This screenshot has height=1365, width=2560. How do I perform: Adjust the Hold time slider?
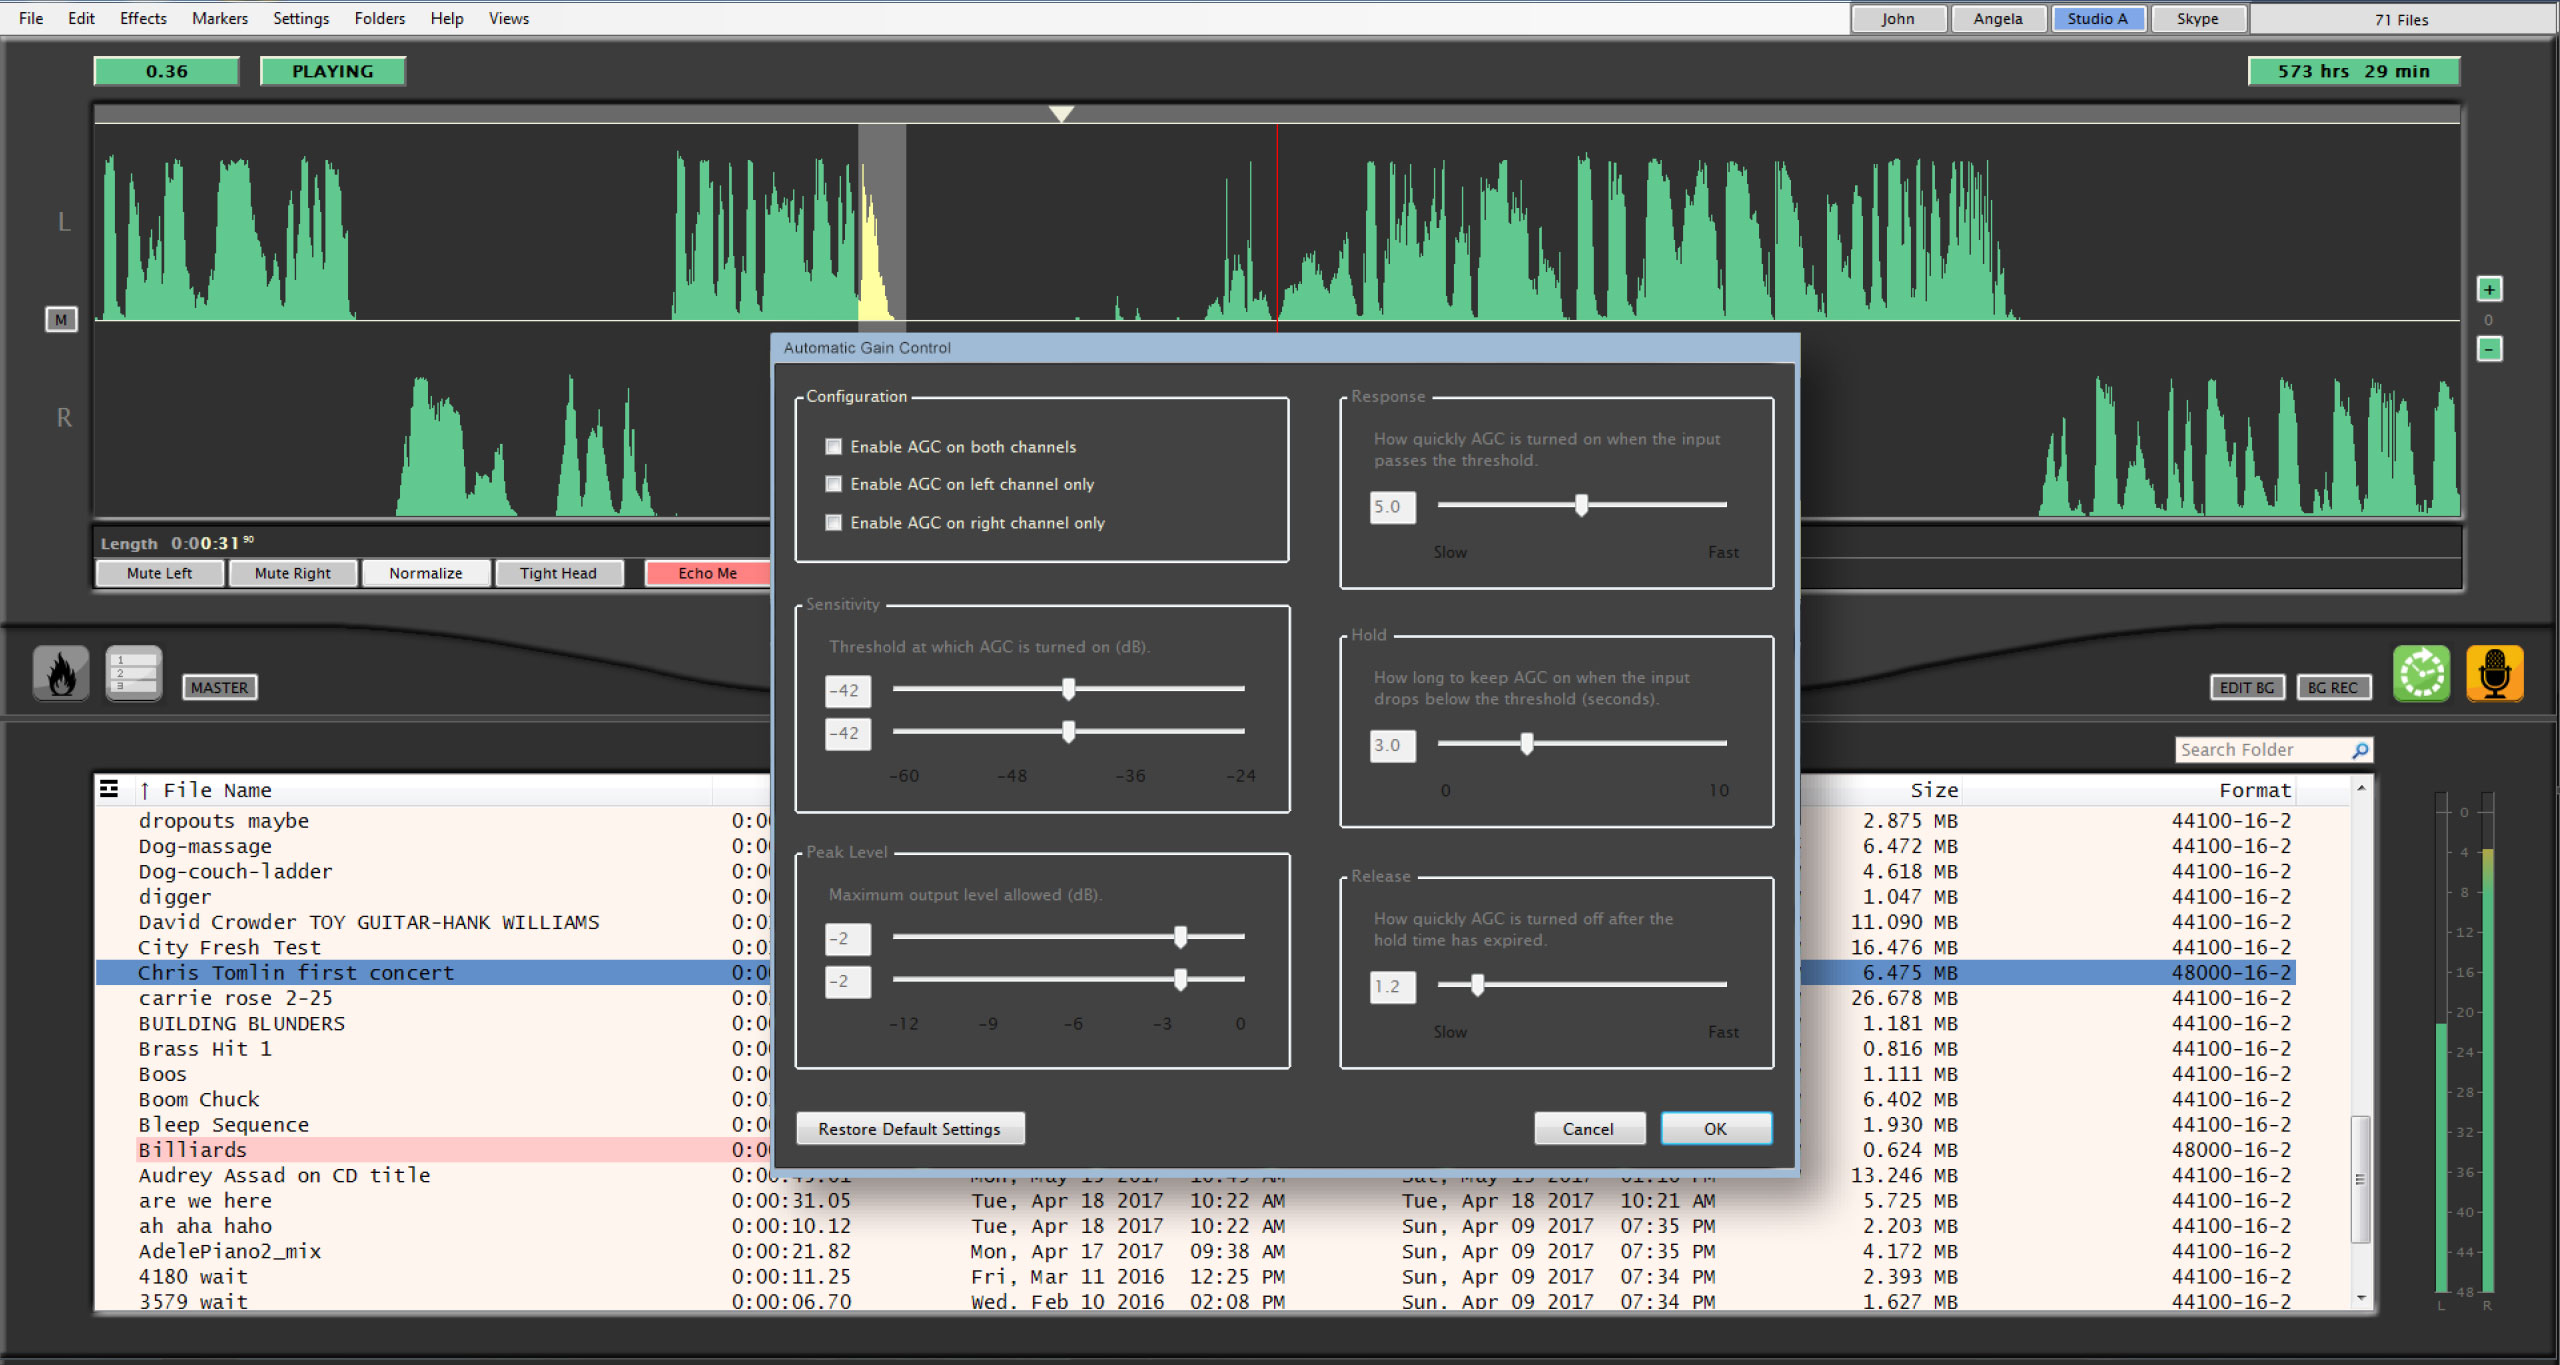tap(1526, 744)
